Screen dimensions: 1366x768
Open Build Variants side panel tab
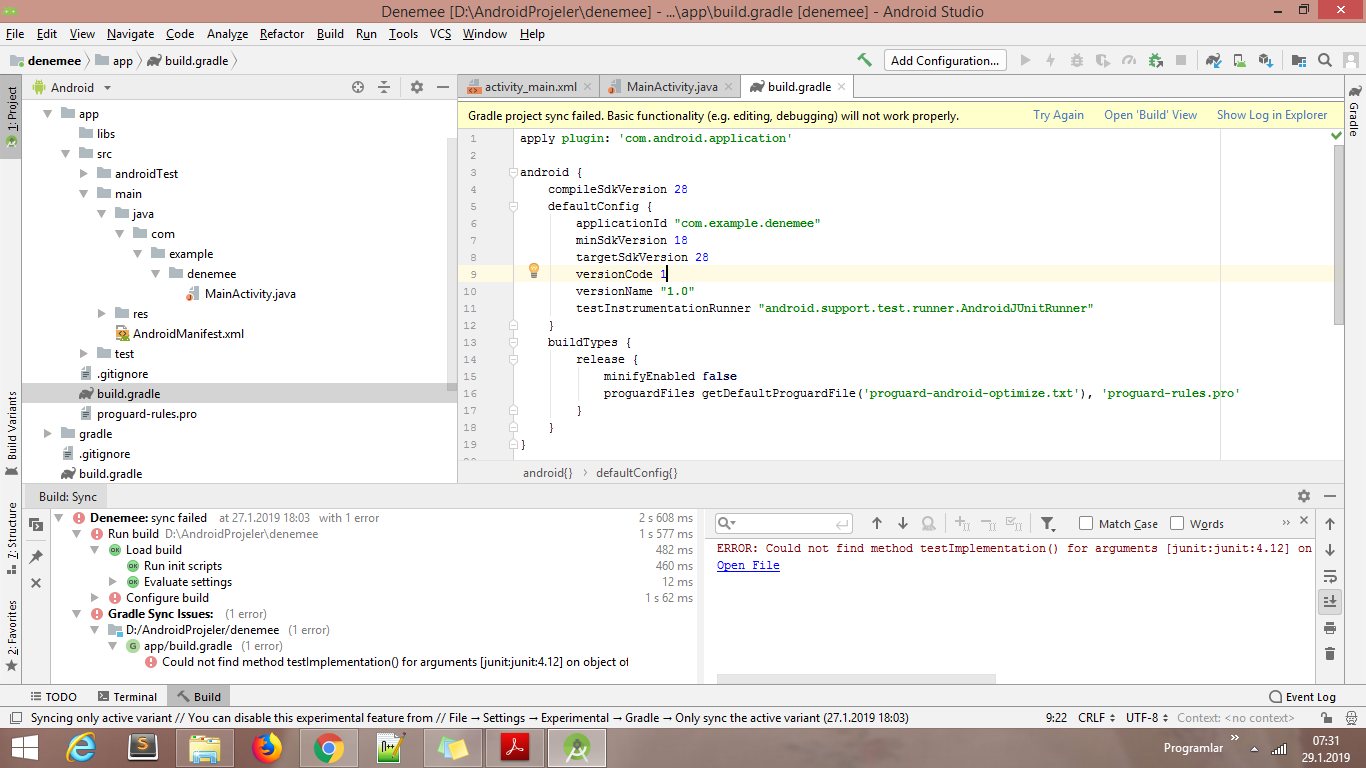pyautogui.click(x=11, y=433)
